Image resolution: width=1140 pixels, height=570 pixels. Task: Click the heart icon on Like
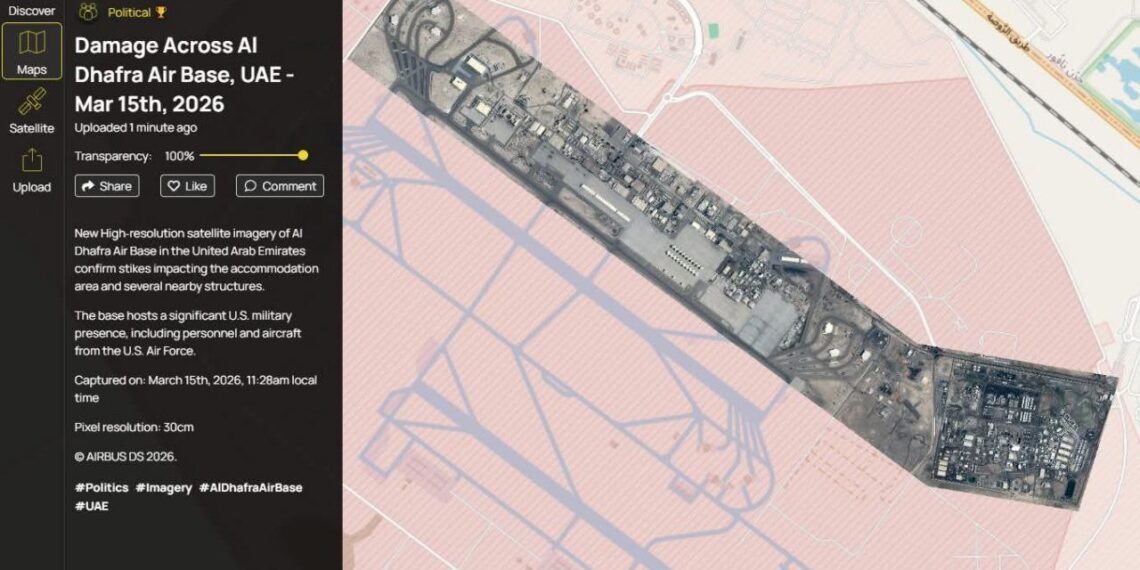click(x=174, y=186)
